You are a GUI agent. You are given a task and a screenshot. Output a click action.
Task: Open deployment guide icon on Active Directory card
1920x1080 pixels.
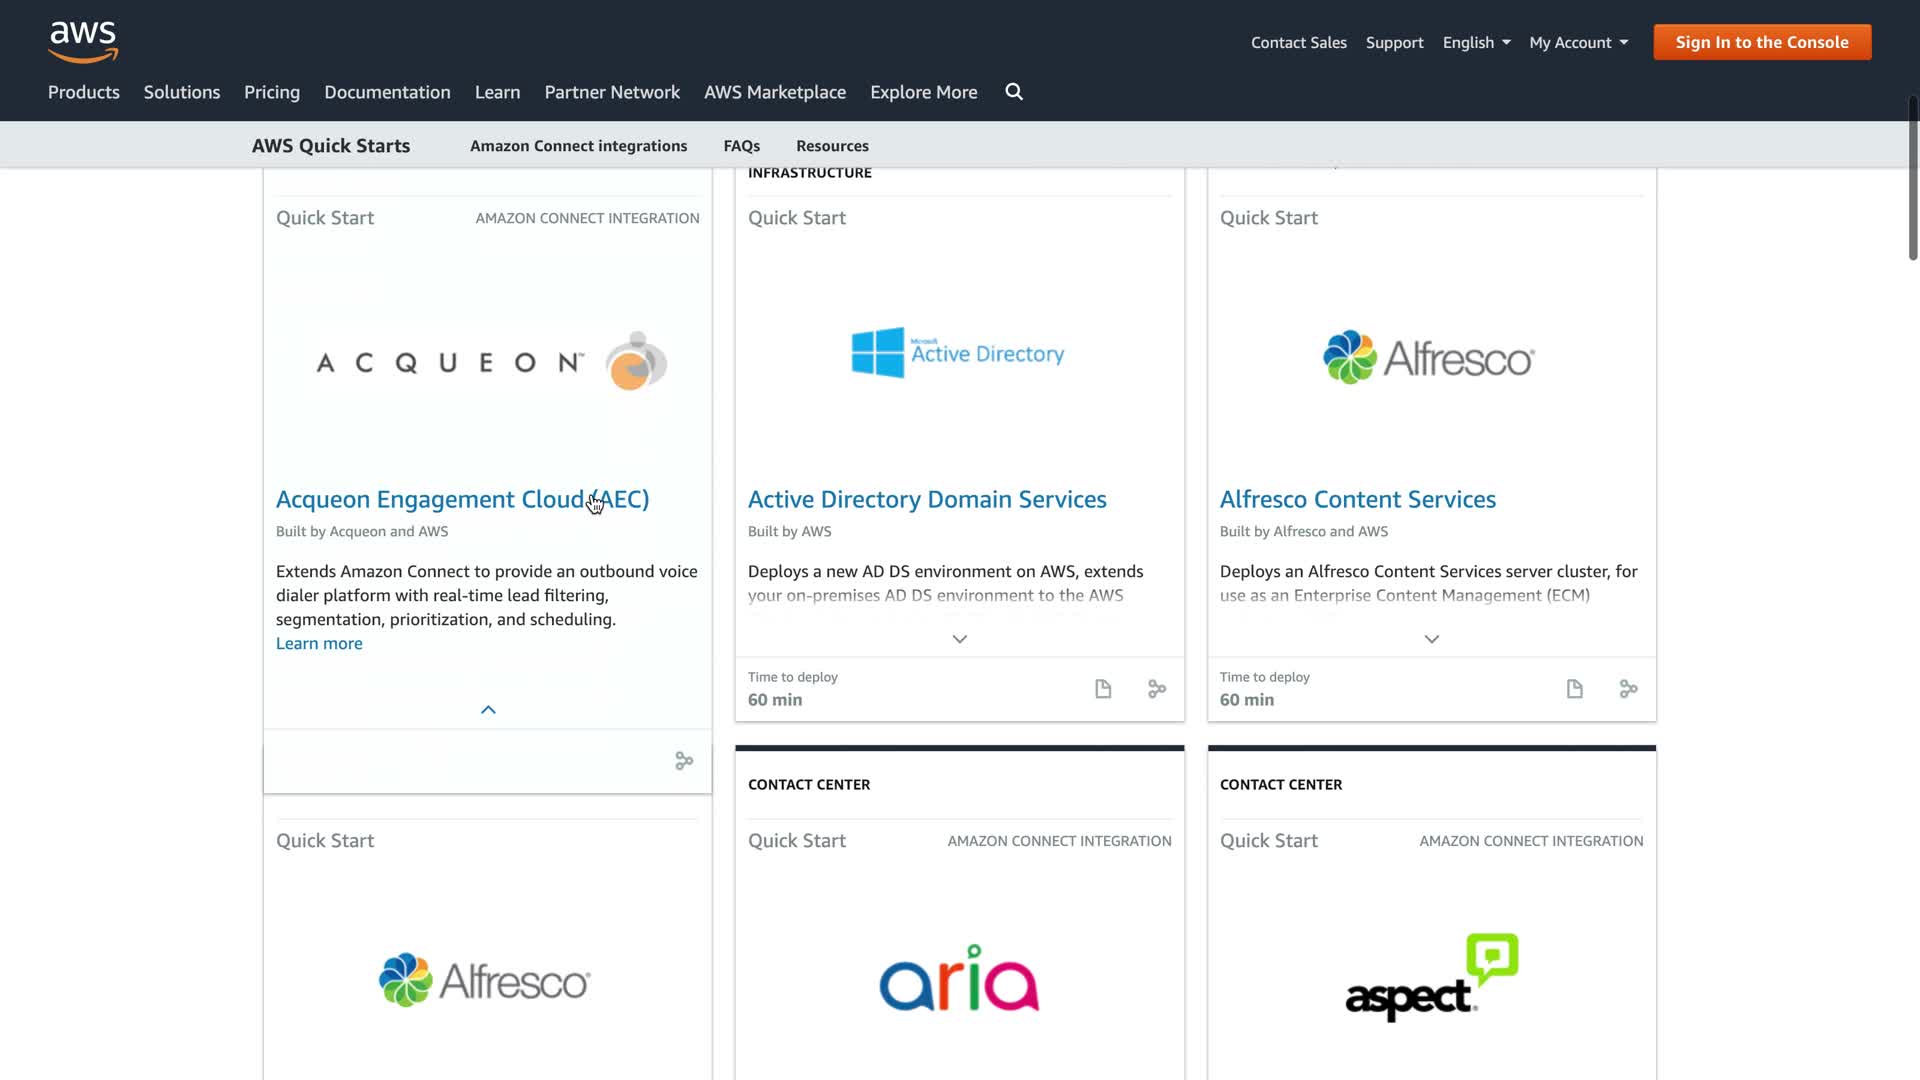1103,688
